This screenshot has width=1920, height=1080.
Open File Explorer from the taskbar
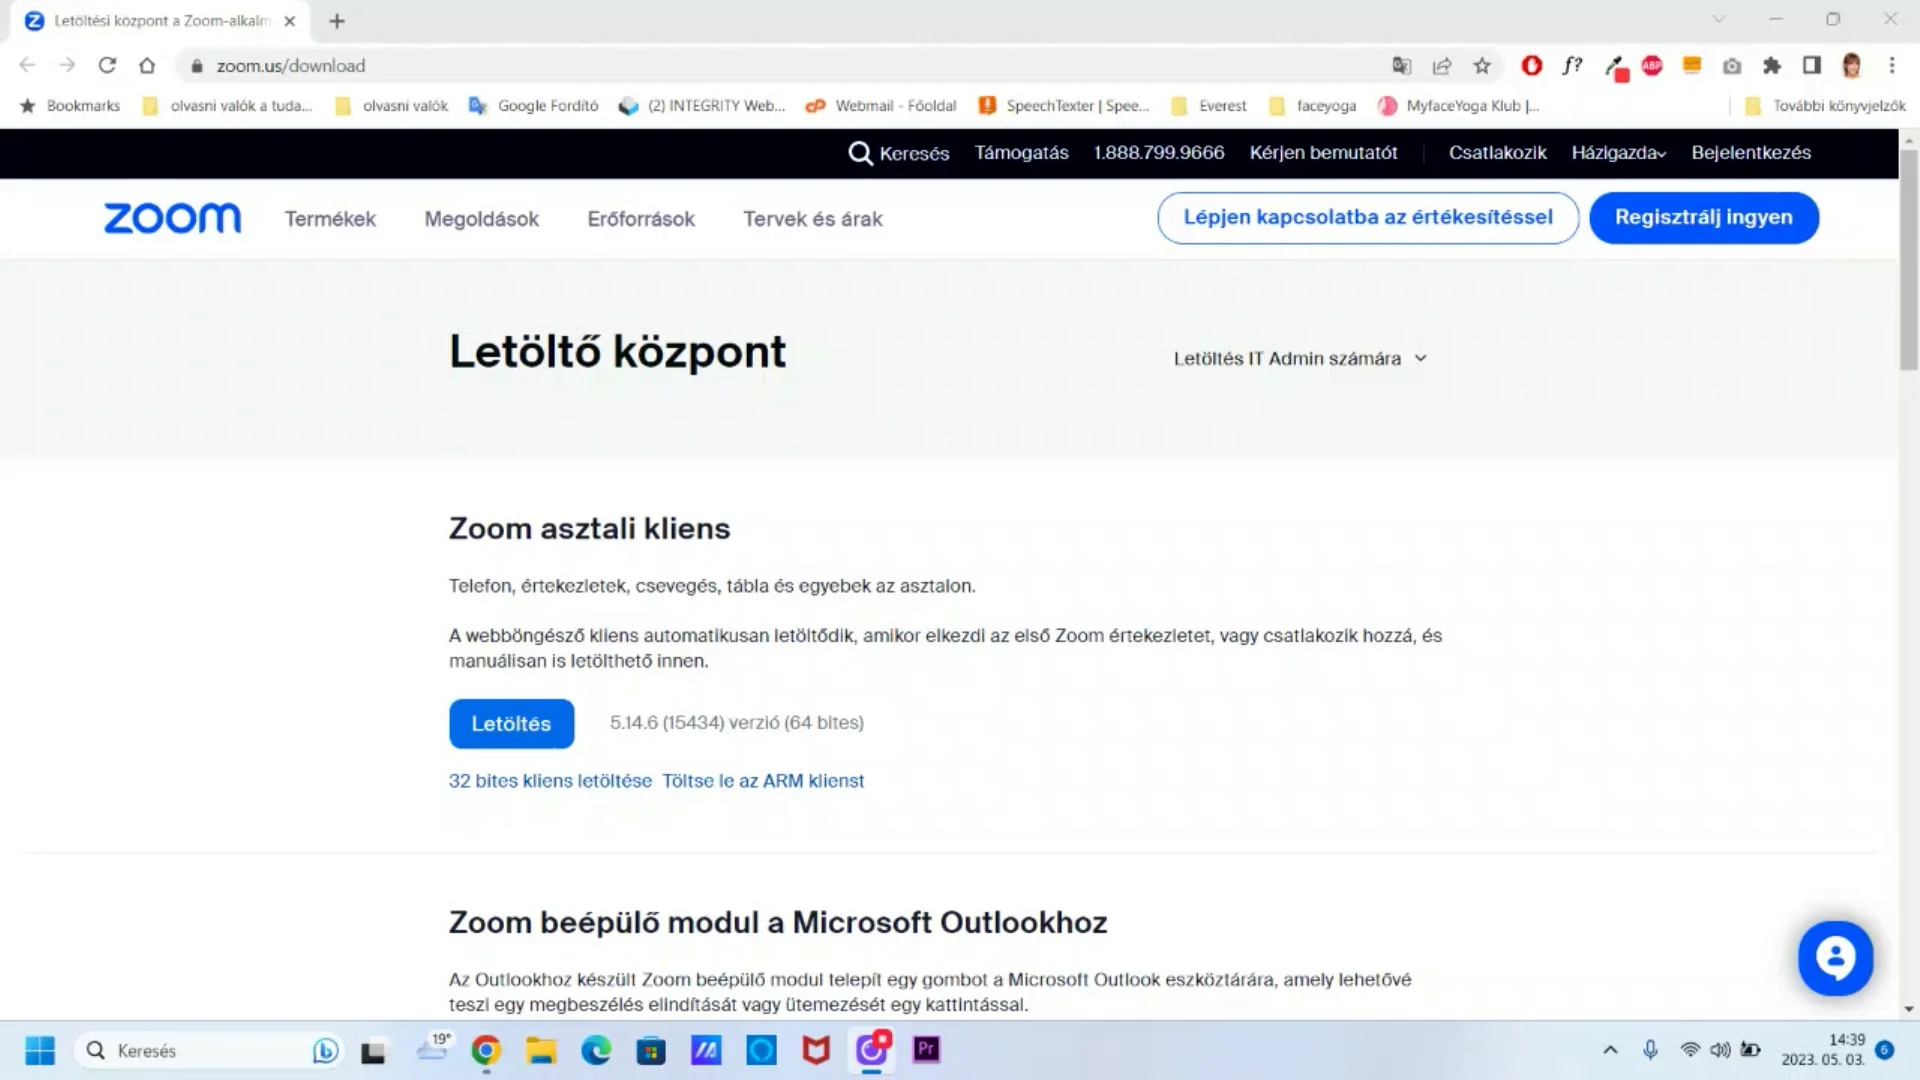(x=541, y=1050)
